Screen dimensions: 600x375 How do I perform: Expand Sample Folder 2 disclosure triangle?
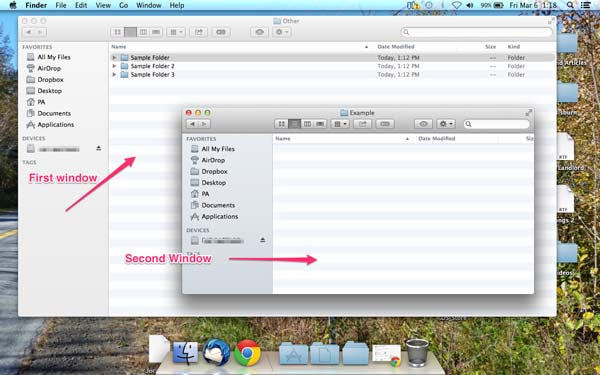114,66
